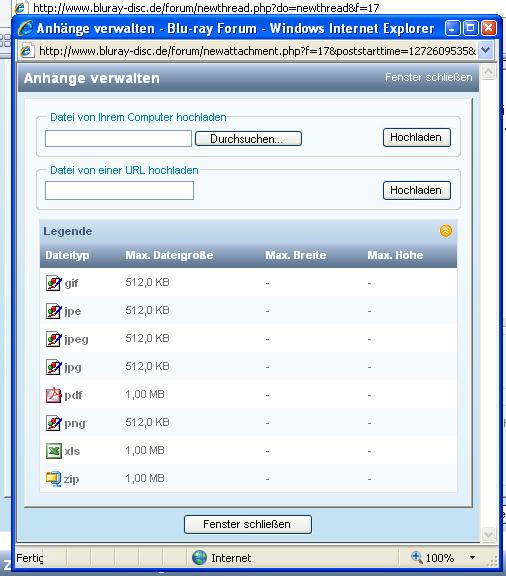Open the zoom level dropdown arrow
Viewport: 506px width, 576px height.
[473, 558]
